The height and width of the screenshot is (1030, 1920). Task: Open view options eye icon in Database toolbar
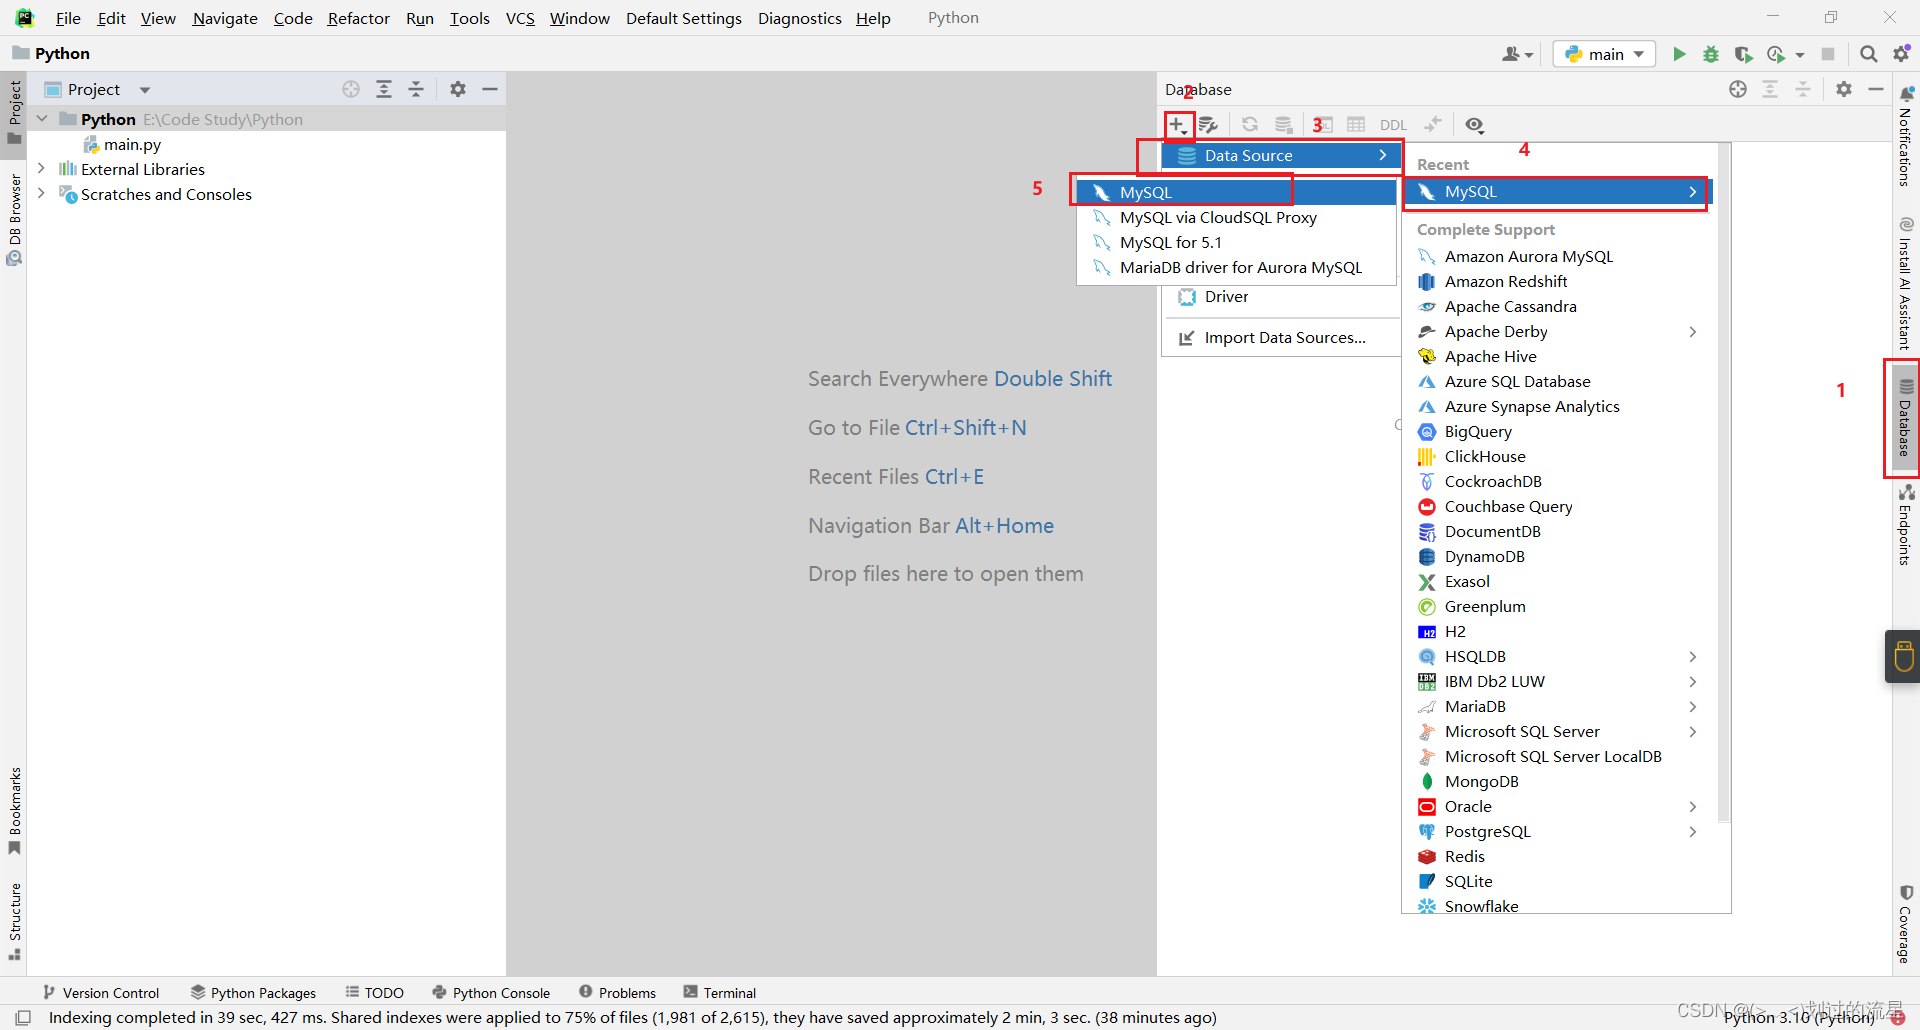coord(1474,125)
